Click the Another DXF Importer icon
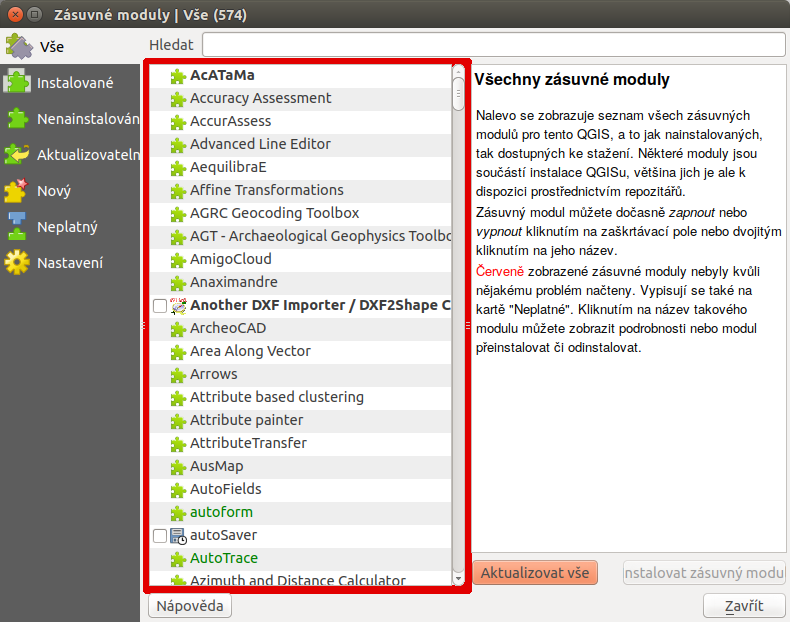This screenshot has width=790, height=622. [178, 306]
